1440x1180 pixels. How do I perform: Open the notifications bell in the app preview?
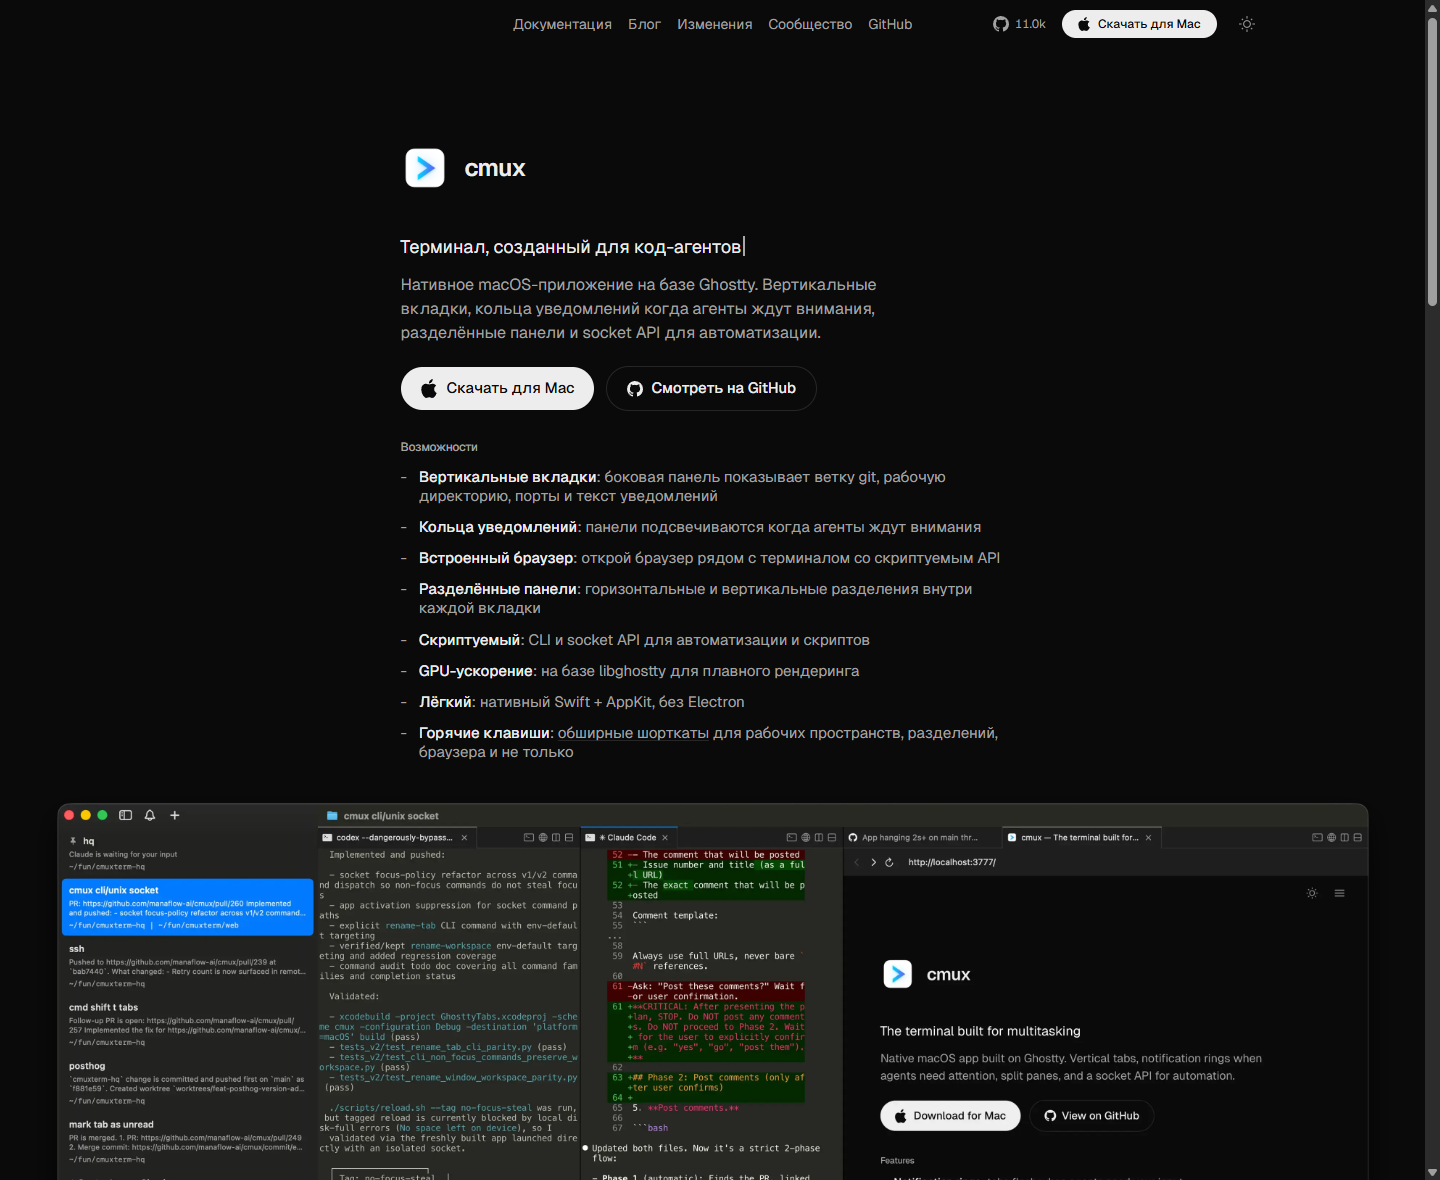[x=150, y=815]
